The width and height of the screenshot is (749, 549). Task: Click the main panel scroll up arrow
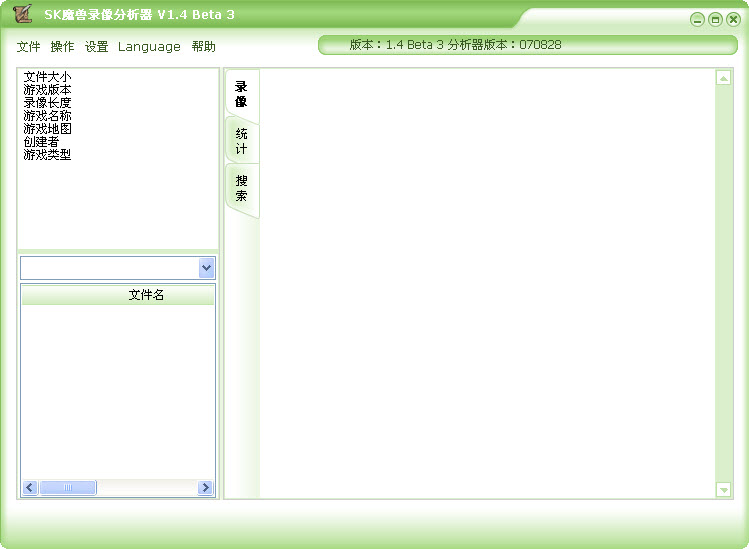tap(724, 78)
